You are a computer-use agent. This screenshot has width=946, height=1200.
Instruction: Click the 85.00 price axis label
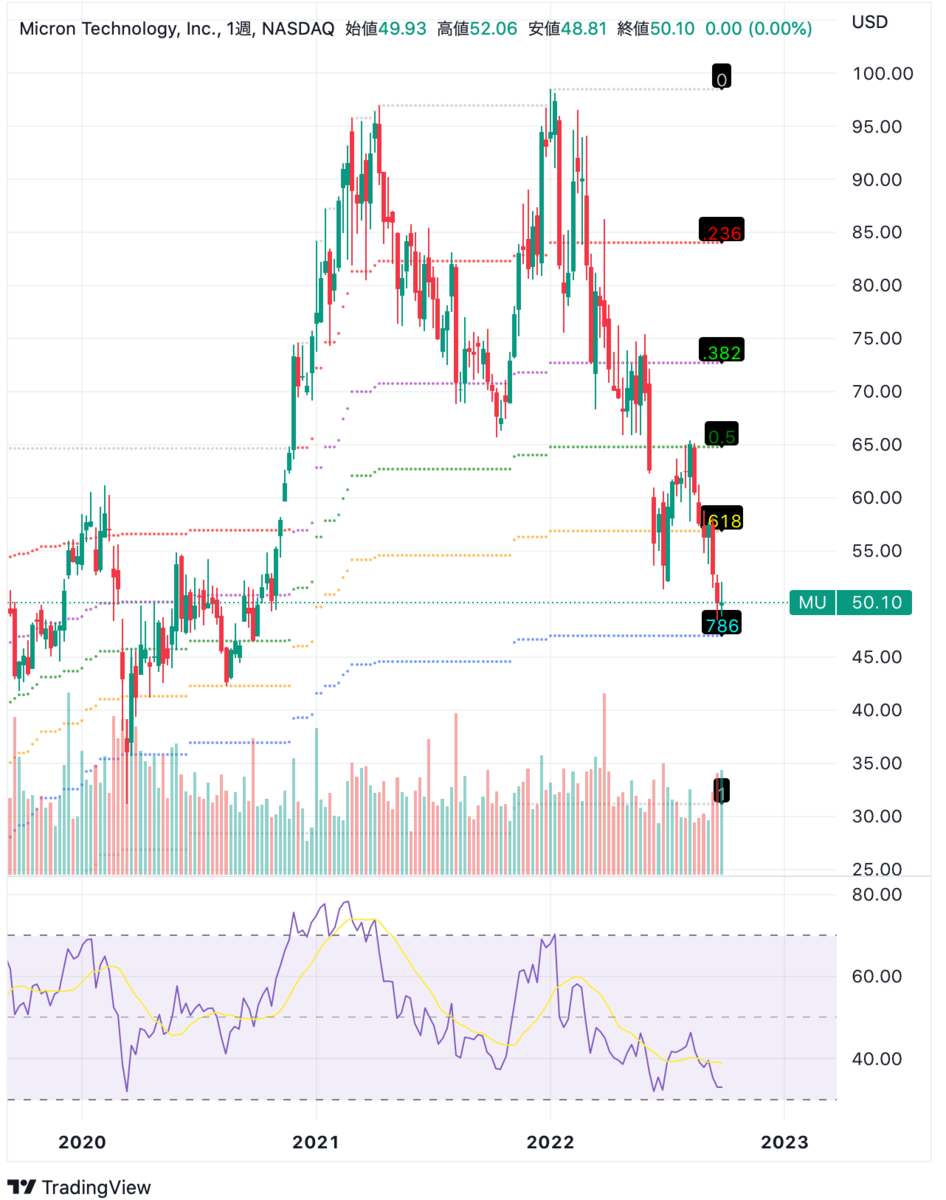(x=877, y=233)
